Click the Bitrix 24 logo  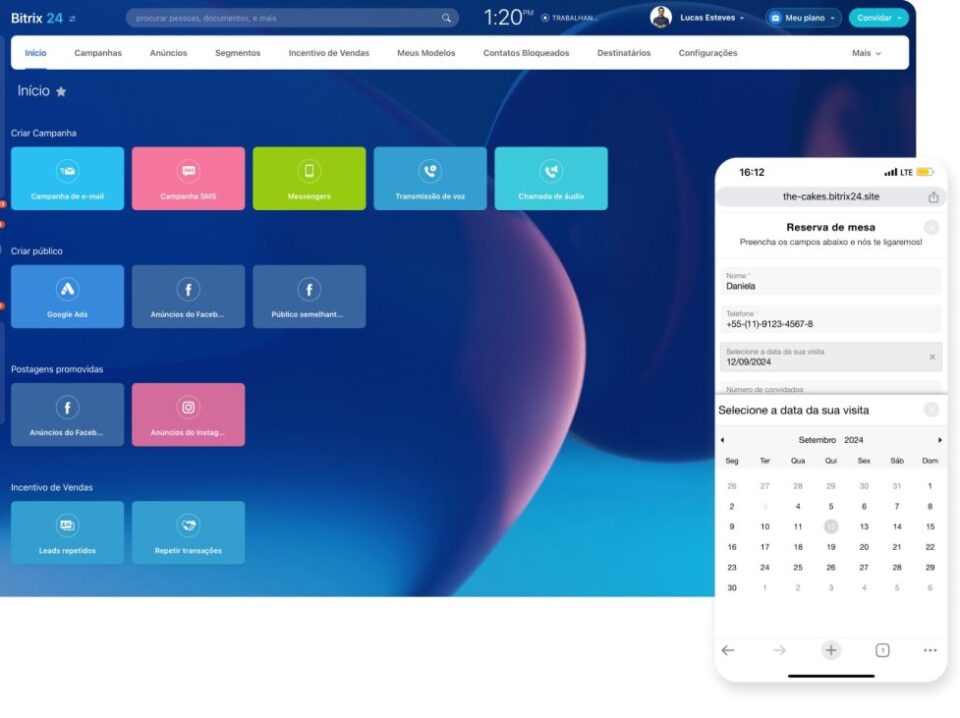click(x=37, y=18)
